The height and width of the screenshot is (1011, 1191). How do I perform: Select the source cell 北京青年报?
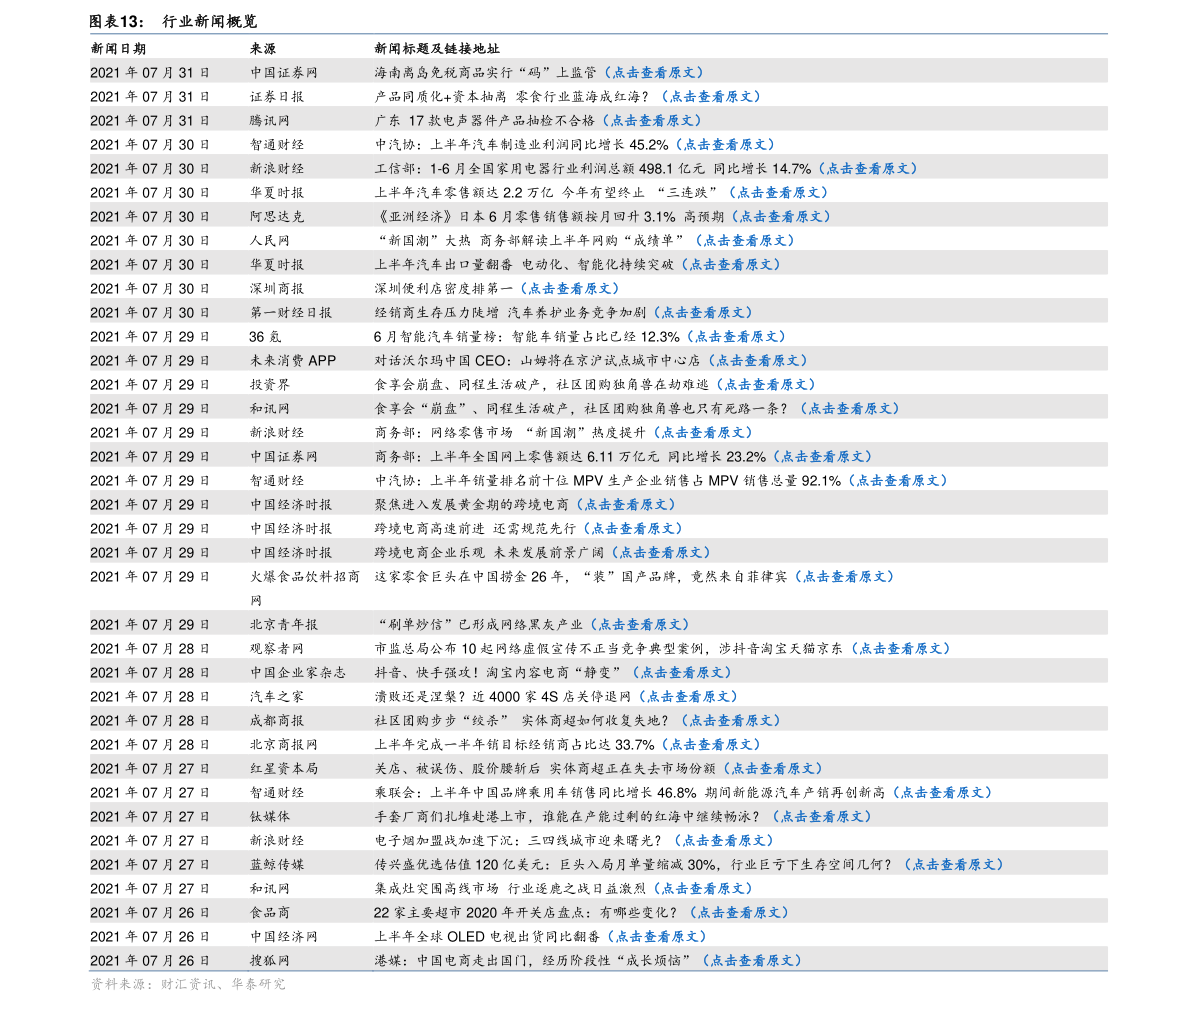tap(284, 624)
